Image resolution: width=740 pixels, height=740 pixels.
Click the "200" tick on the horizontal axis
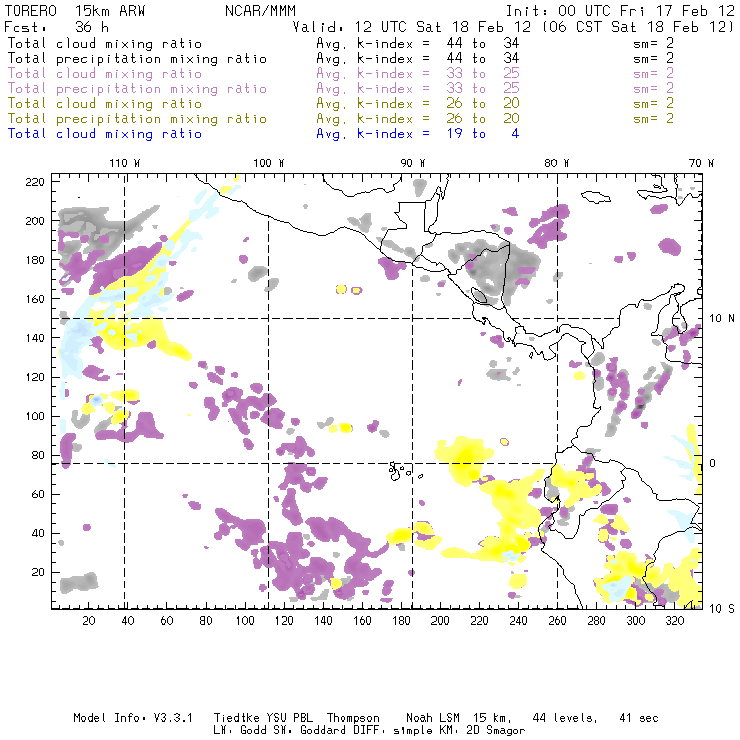click(x=440, y=621)
